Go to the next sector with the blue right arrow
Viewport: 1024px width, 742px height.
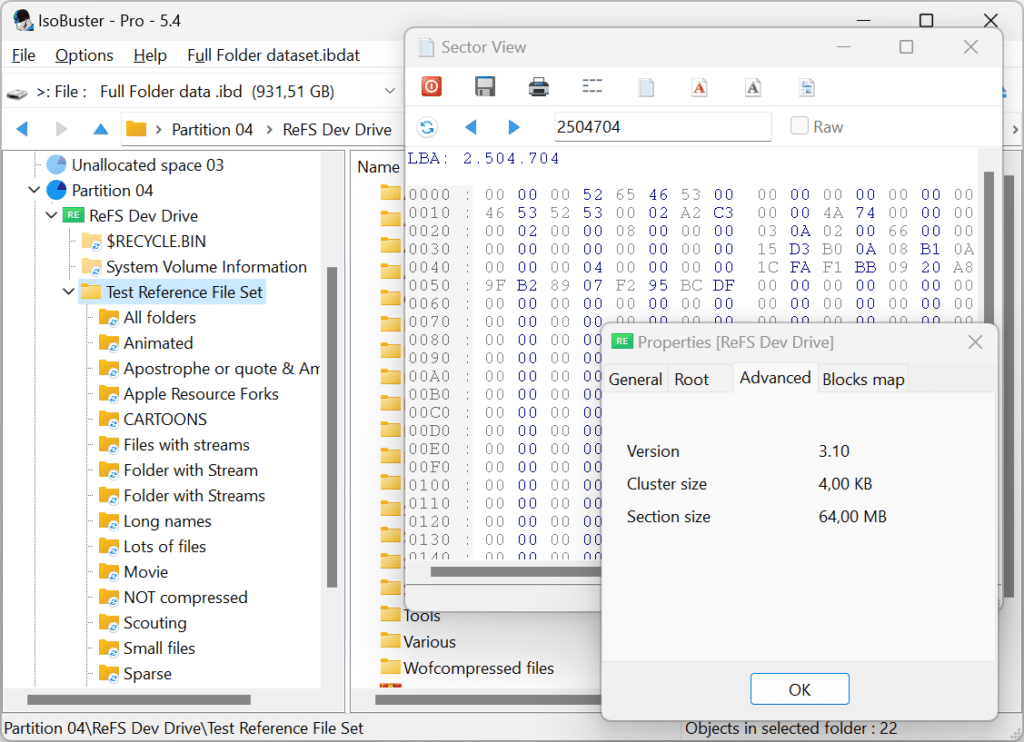point(514,127)
